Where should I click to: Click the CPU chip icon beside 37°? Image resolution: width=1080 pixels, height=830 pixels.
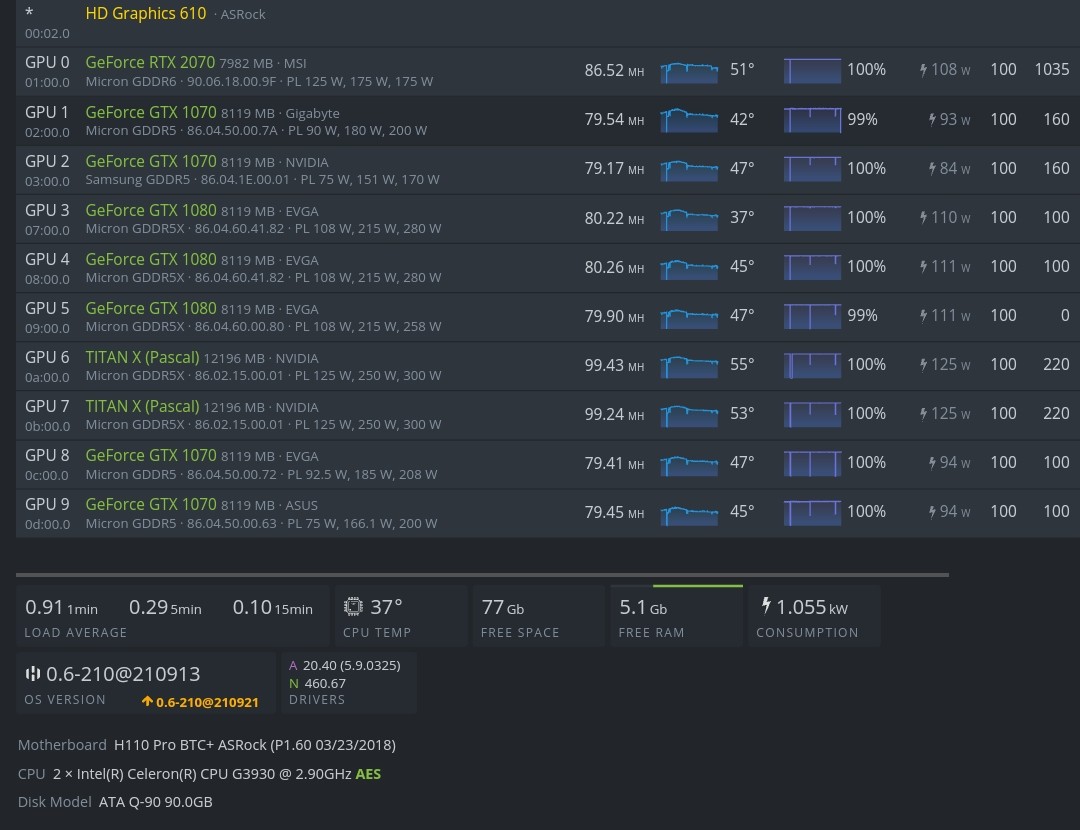point(353,607)
